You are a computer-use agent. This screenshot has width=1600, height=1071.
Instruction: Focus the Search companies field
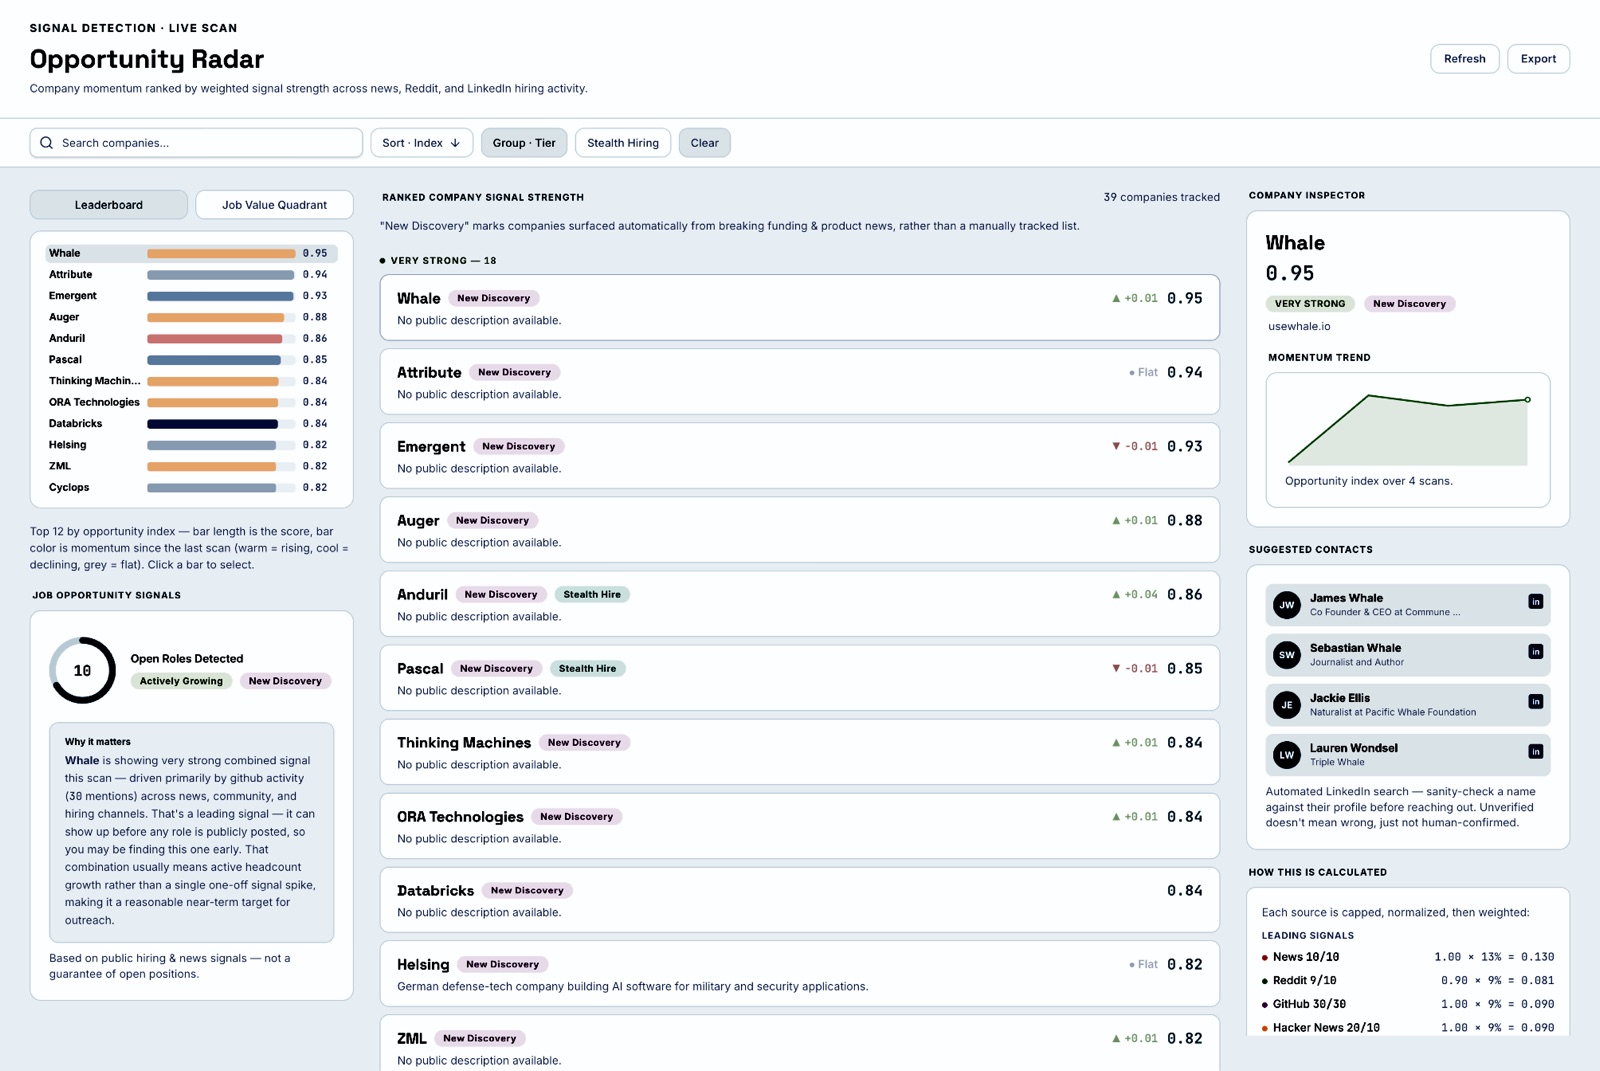coord(196,143)
